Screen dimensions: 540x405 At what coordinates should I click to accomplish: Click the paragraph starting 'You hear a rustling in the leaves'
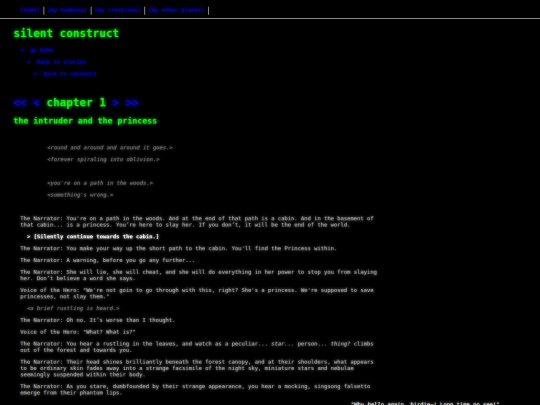pos(197,347)
